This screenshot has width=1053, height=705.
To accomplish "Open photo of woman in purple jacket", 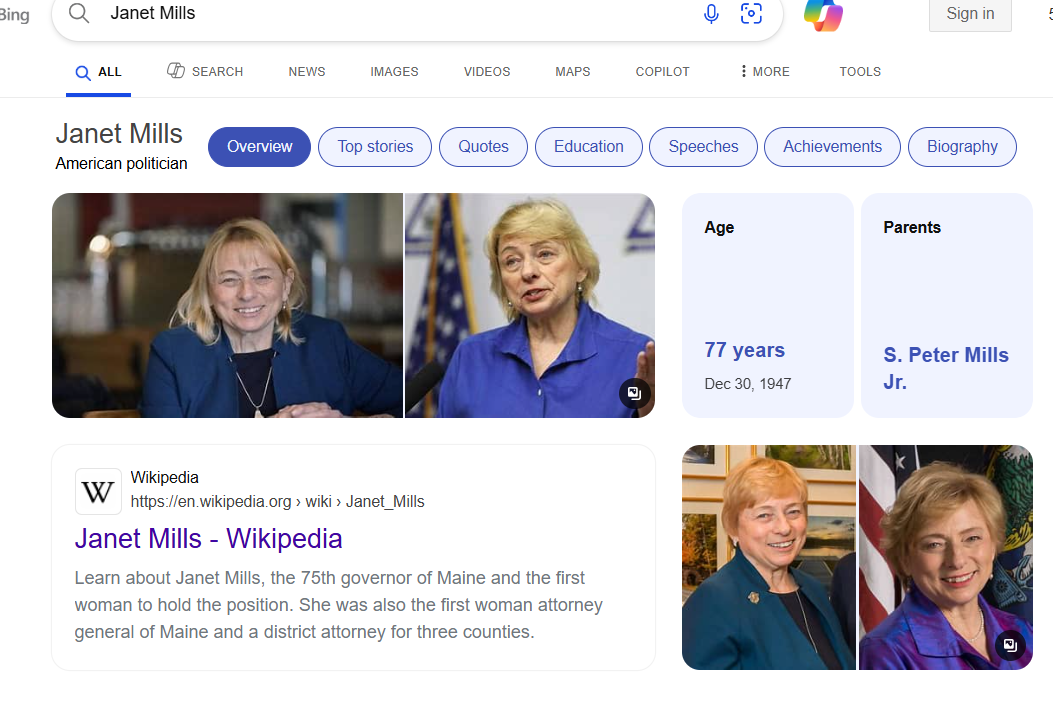I will coord(946,557).
